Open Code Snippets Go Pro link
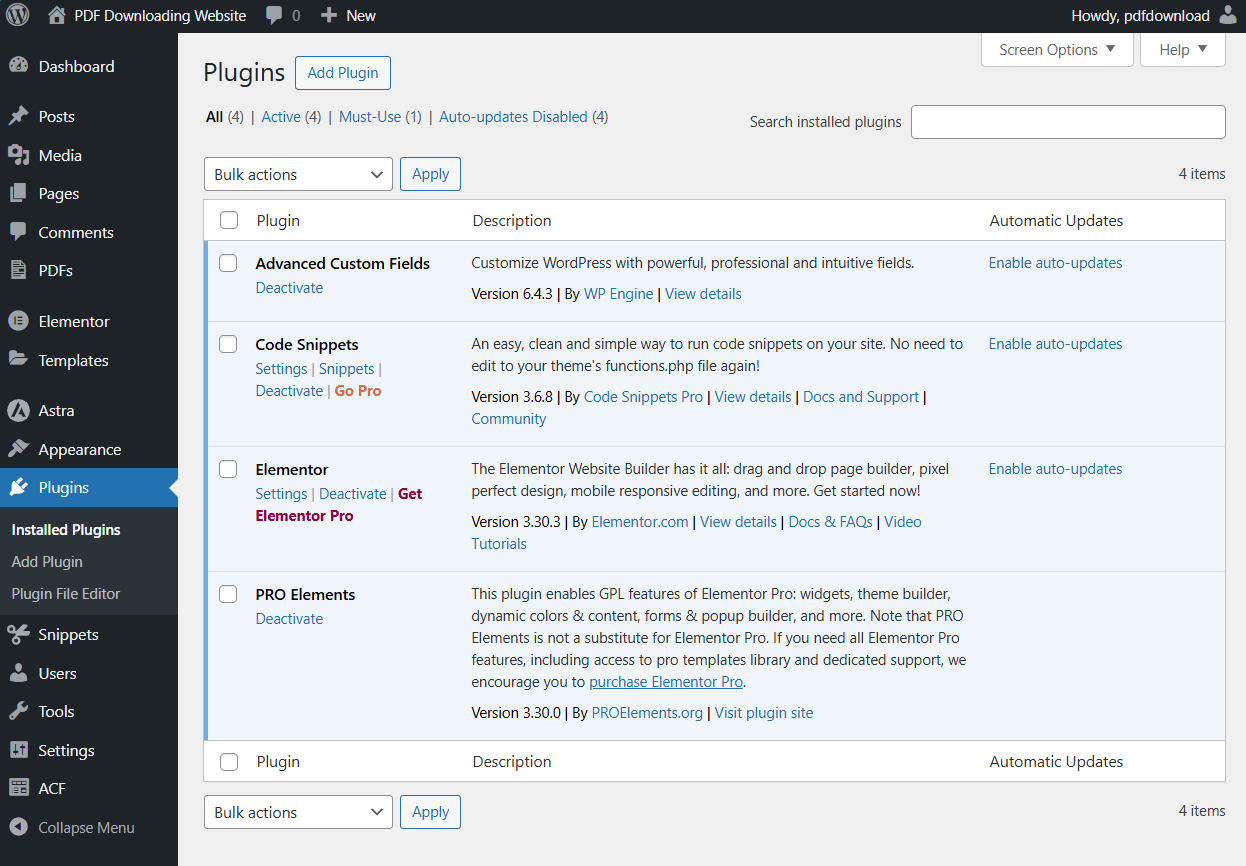Viewport: 1246px width, 866px height. click(x=358, y=391)
